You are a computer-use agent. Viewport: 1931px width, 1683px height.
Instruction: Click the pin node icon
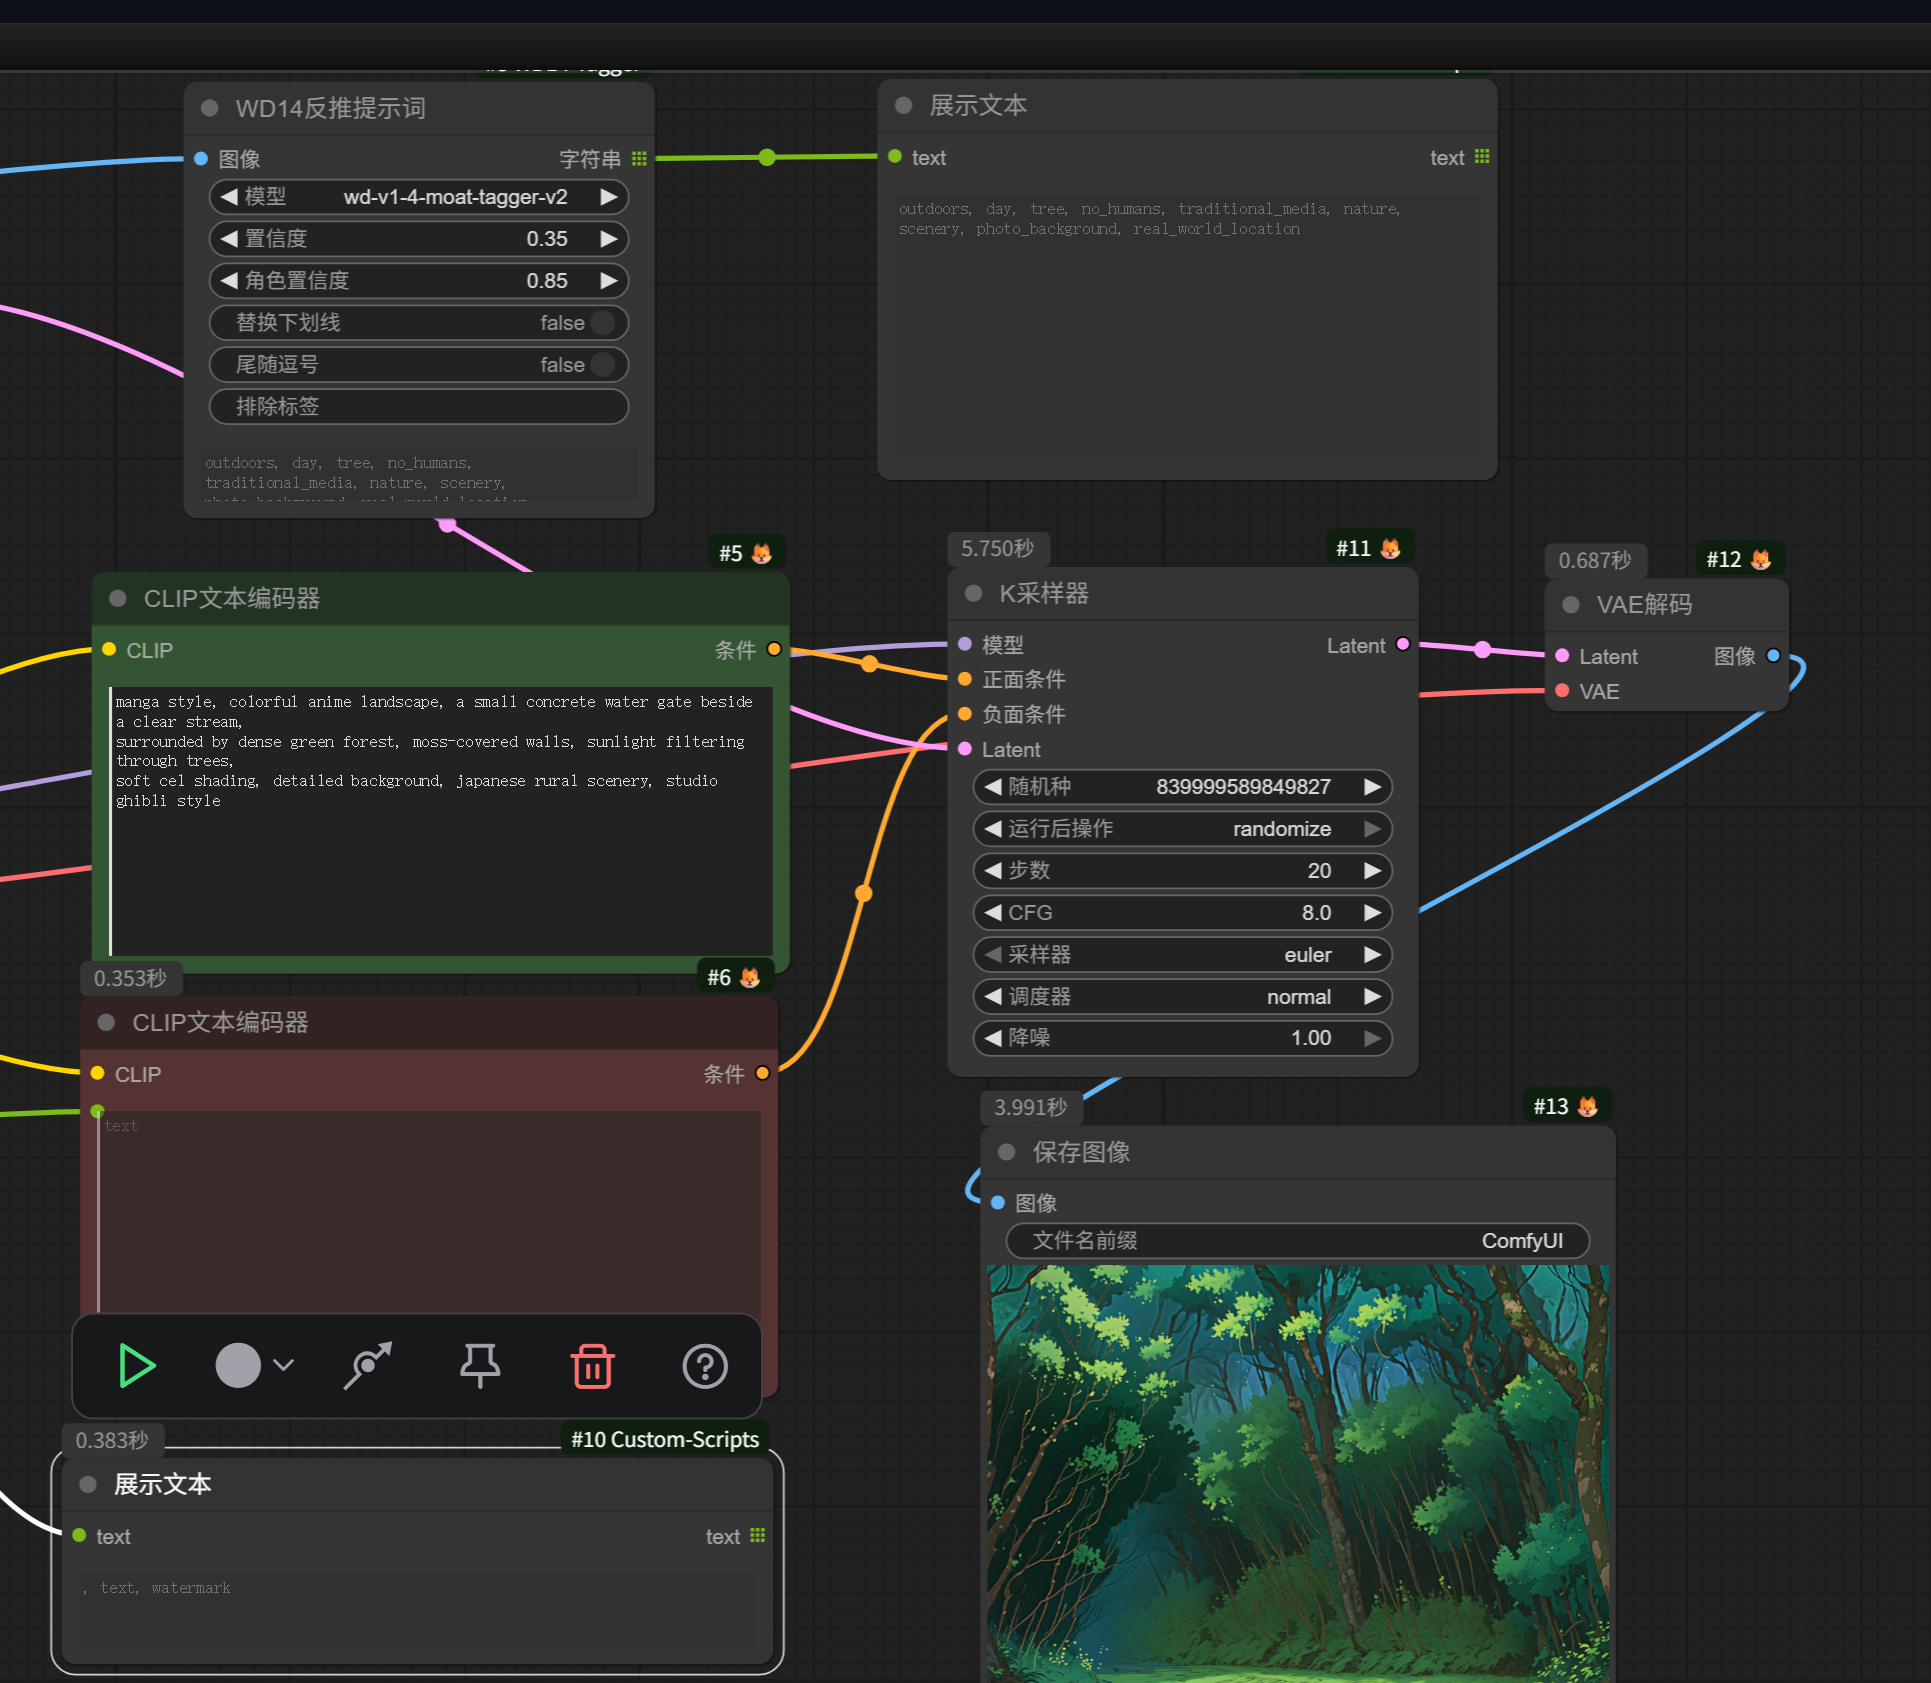click(x=480, y=1366)
